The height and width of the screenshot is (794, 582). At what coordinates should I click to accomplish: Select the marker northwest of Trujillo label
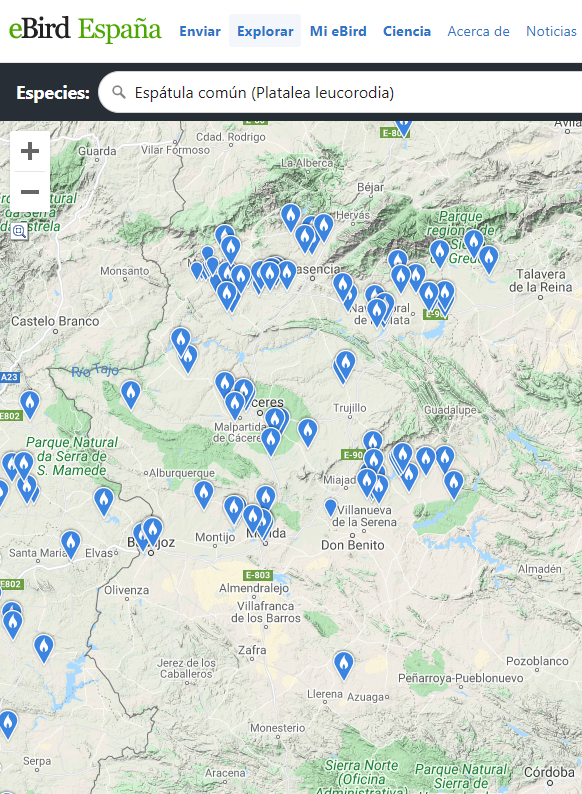click(x=346, y=364)
